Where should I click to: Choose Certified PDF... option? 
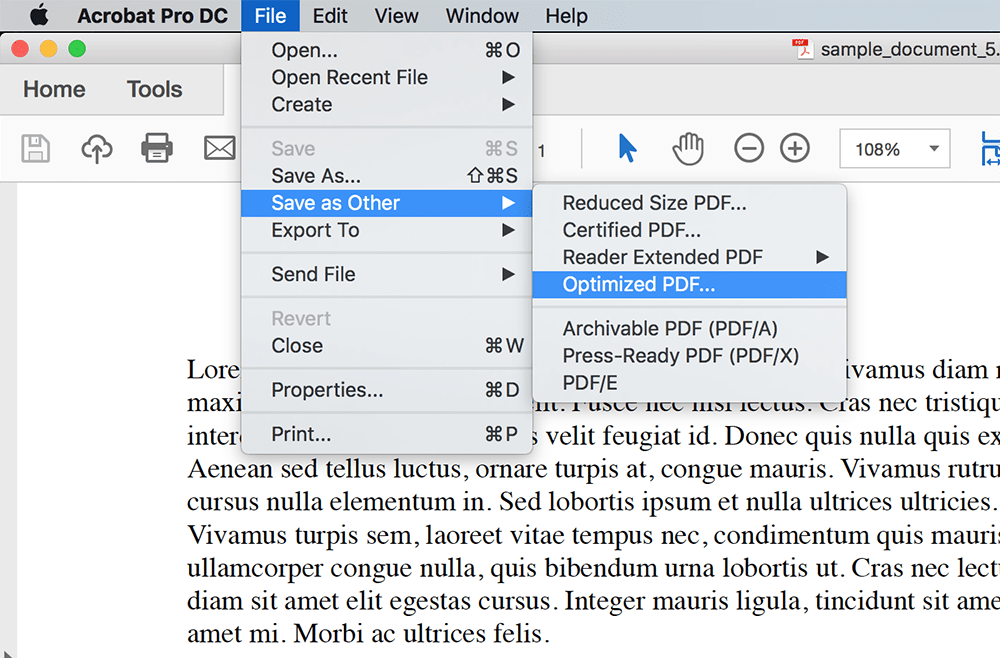pos(689,230)
